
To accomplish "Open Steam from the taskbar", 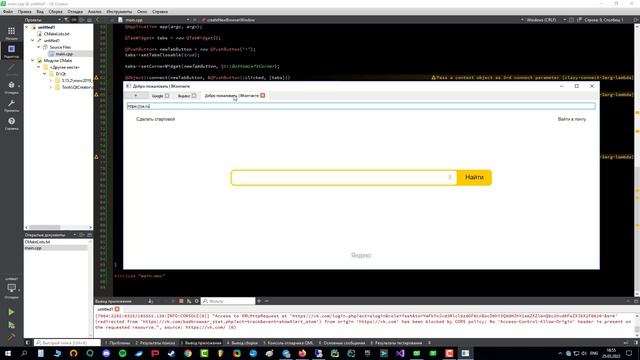I will point(171,353).
